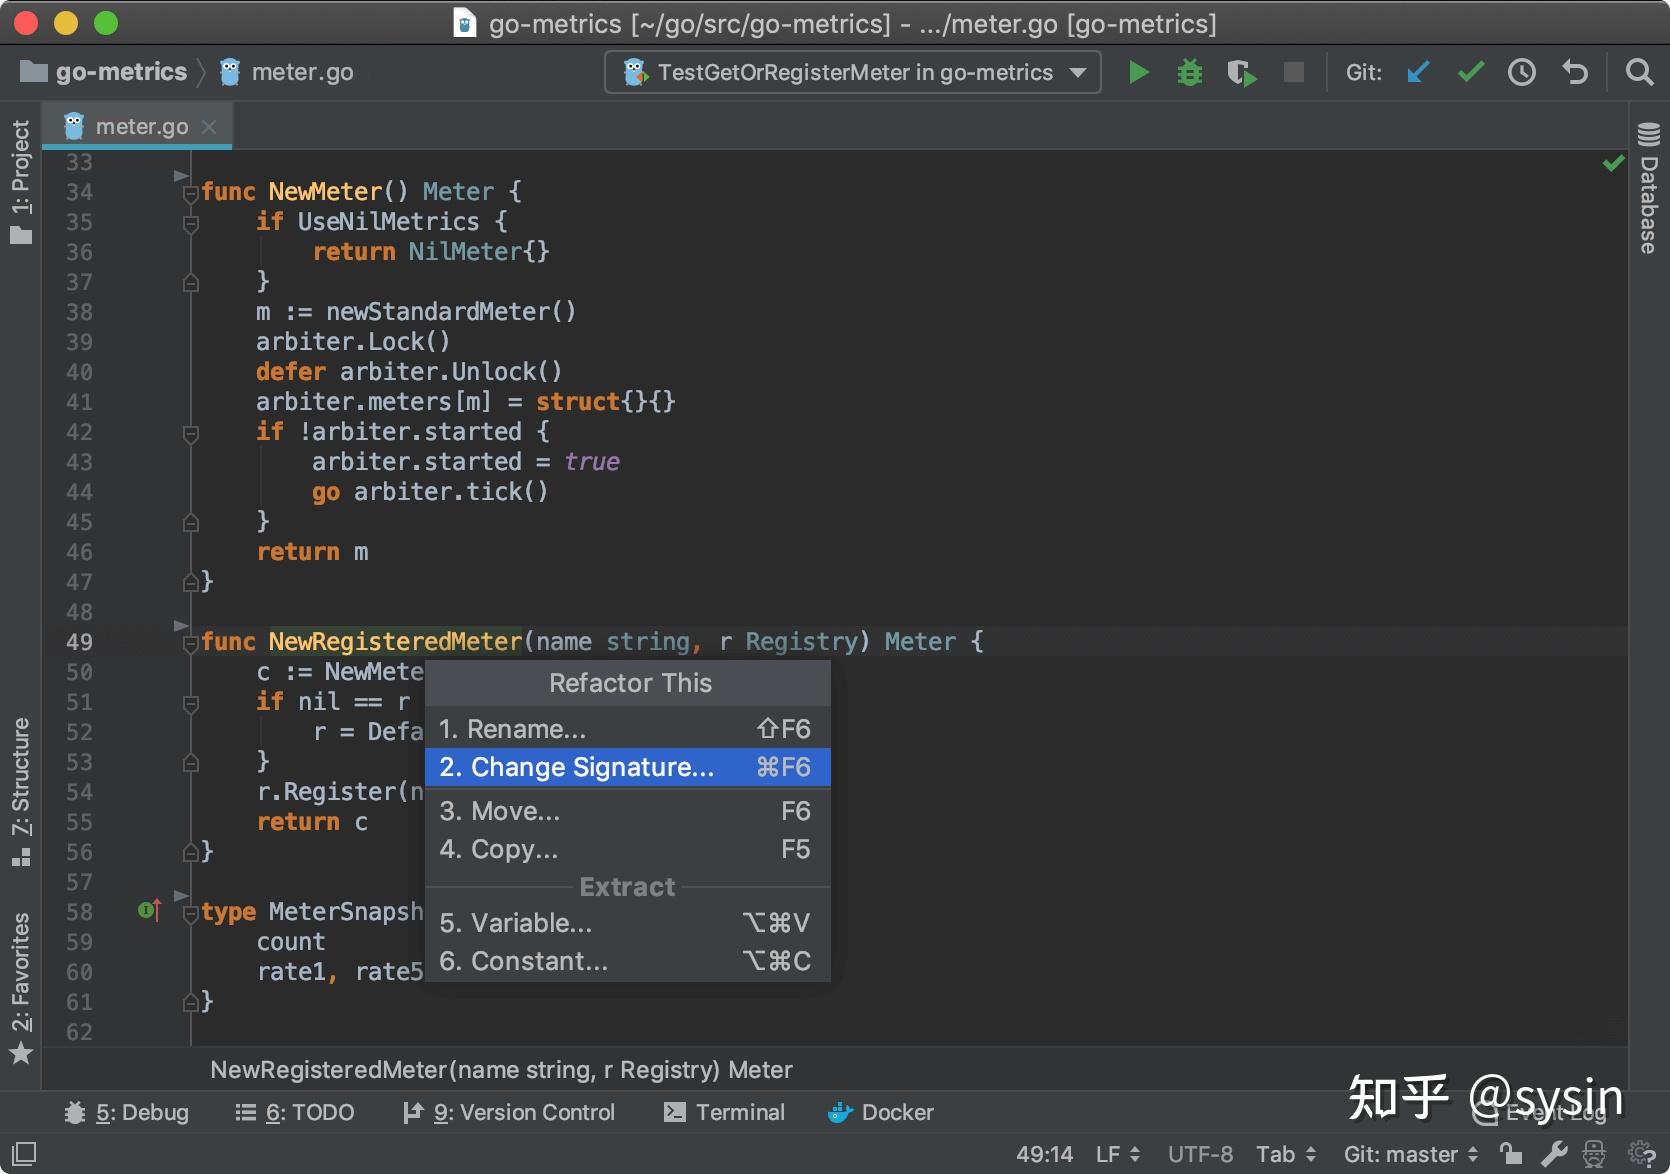Run with coverage icon
Viewport: 1670px width, 1174px height.
(1241, 71)
